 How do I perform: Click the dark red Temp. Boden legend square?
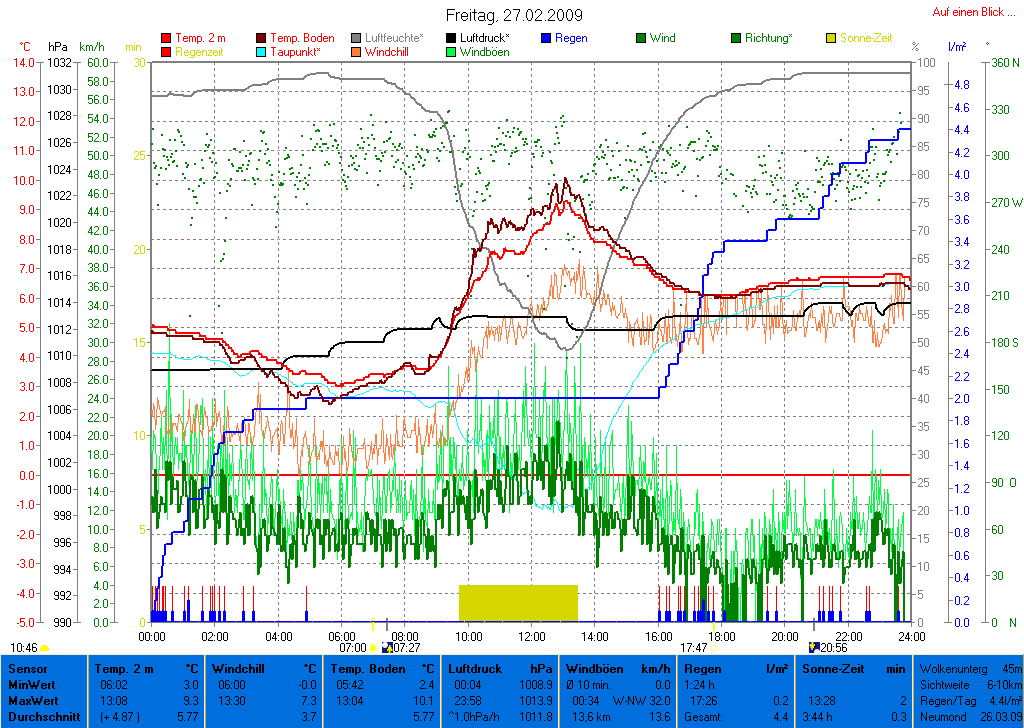[x=262, y=39]
